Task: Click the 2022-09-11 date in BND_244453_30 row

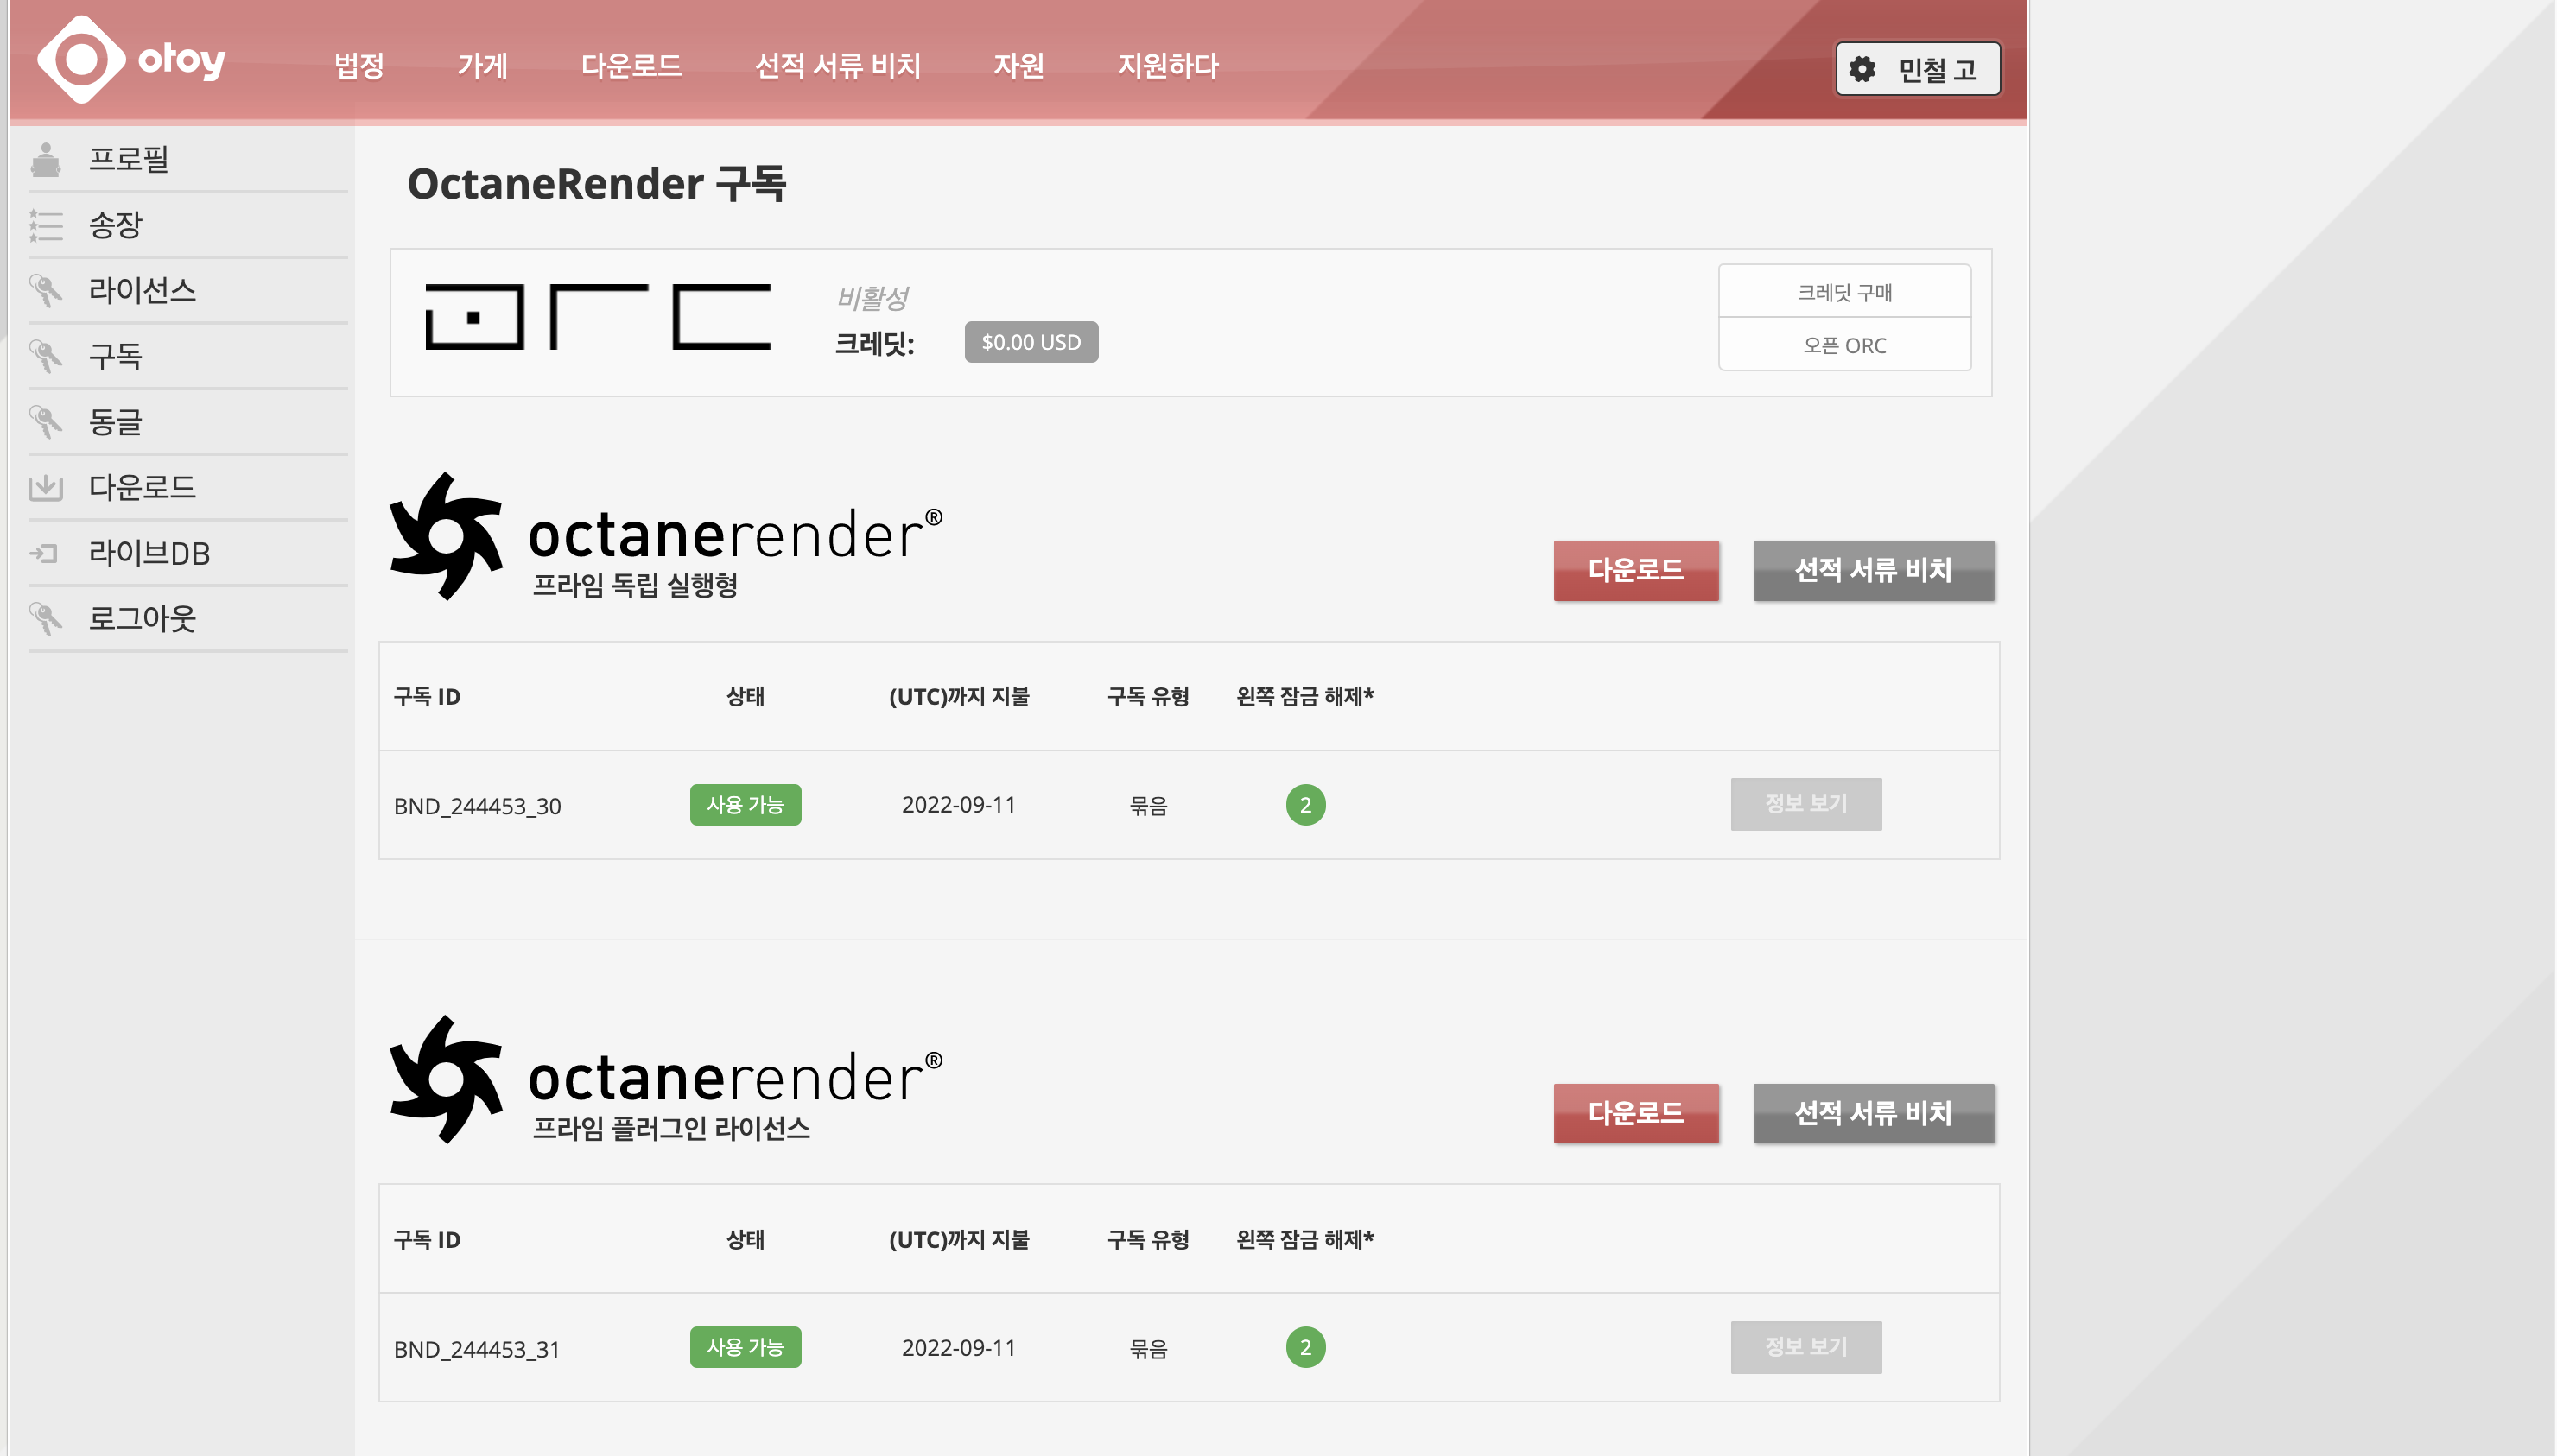Action: tap(958, 805)
